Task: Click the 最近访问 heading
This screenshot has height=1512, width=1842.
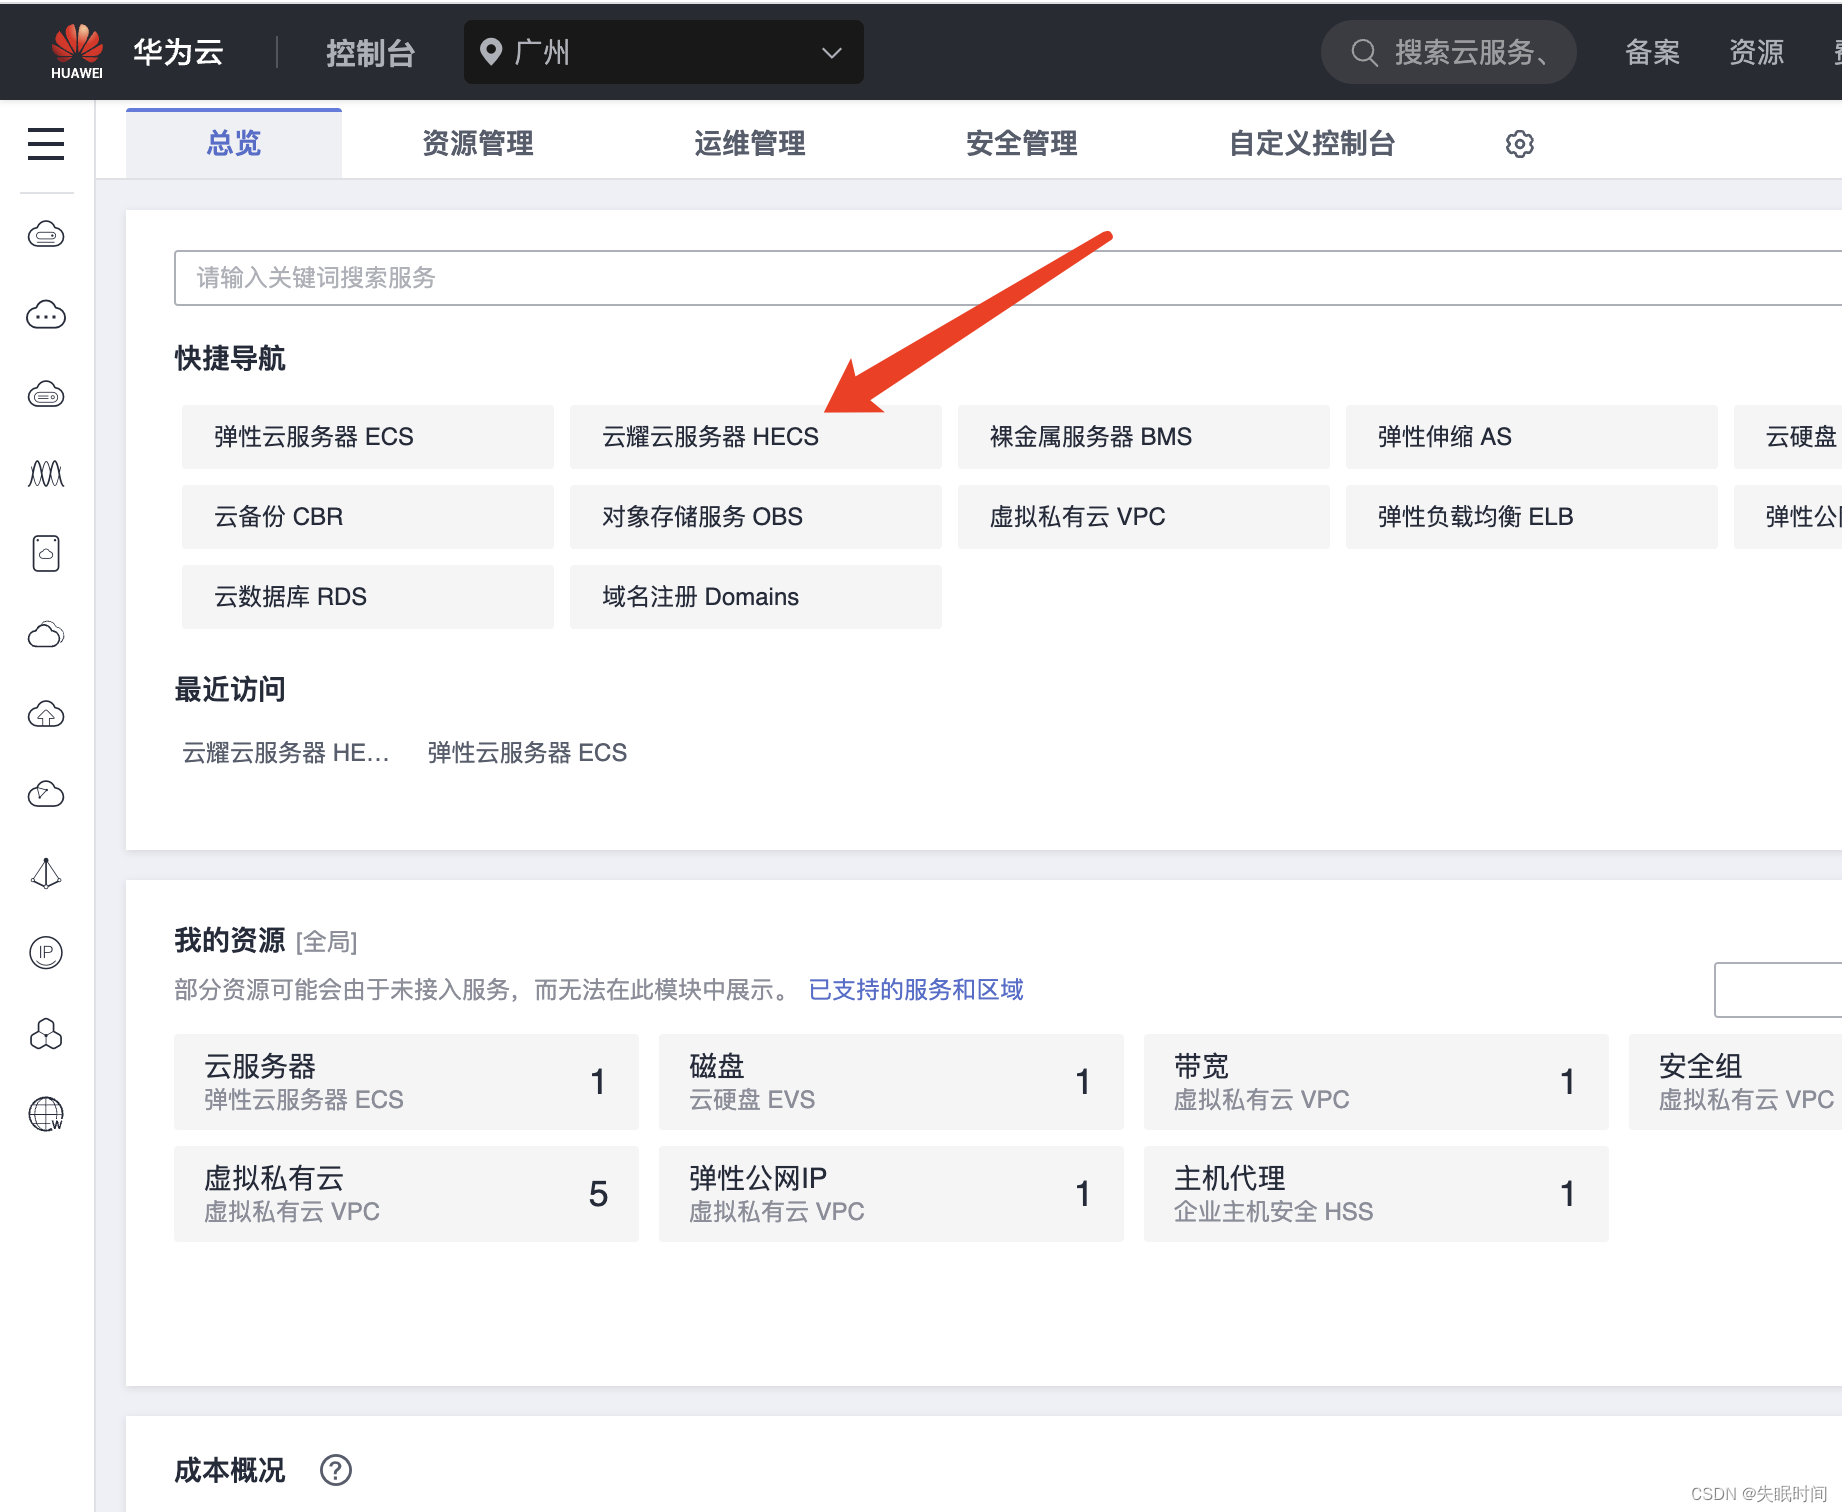Action: coord(230,689)
